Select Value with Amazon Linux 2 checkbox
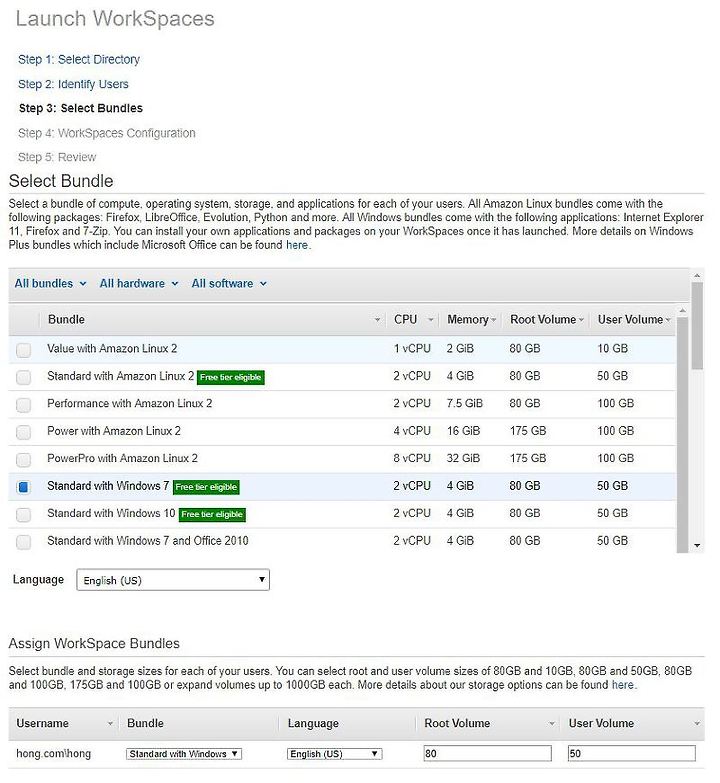Image resolution: width=720 pixels, height=783 pixels. pos(23,350)
